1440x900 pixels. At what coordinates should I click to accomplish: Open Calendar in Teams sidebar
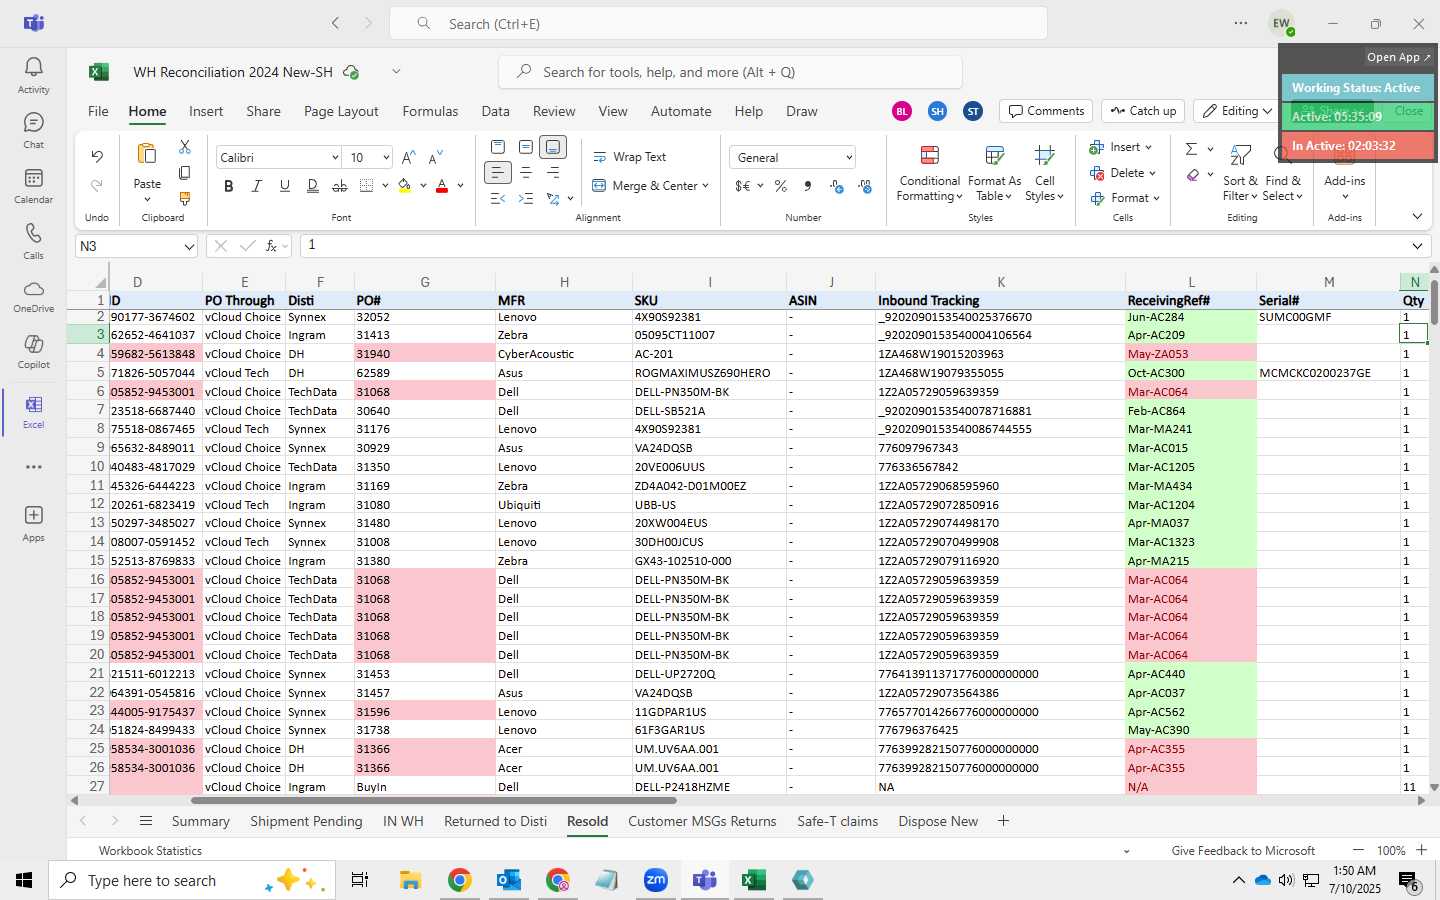click(33, 186)
